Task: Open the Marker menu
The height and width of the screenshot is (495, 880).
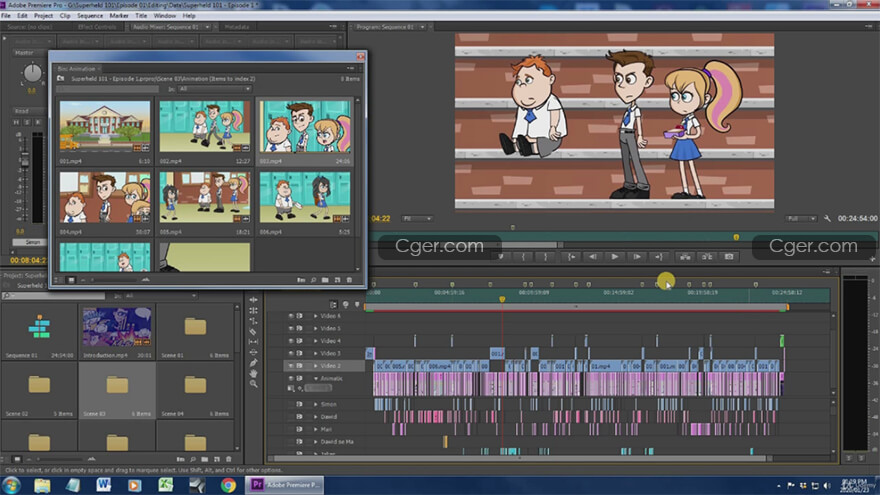Action: (x=119, y=16)
